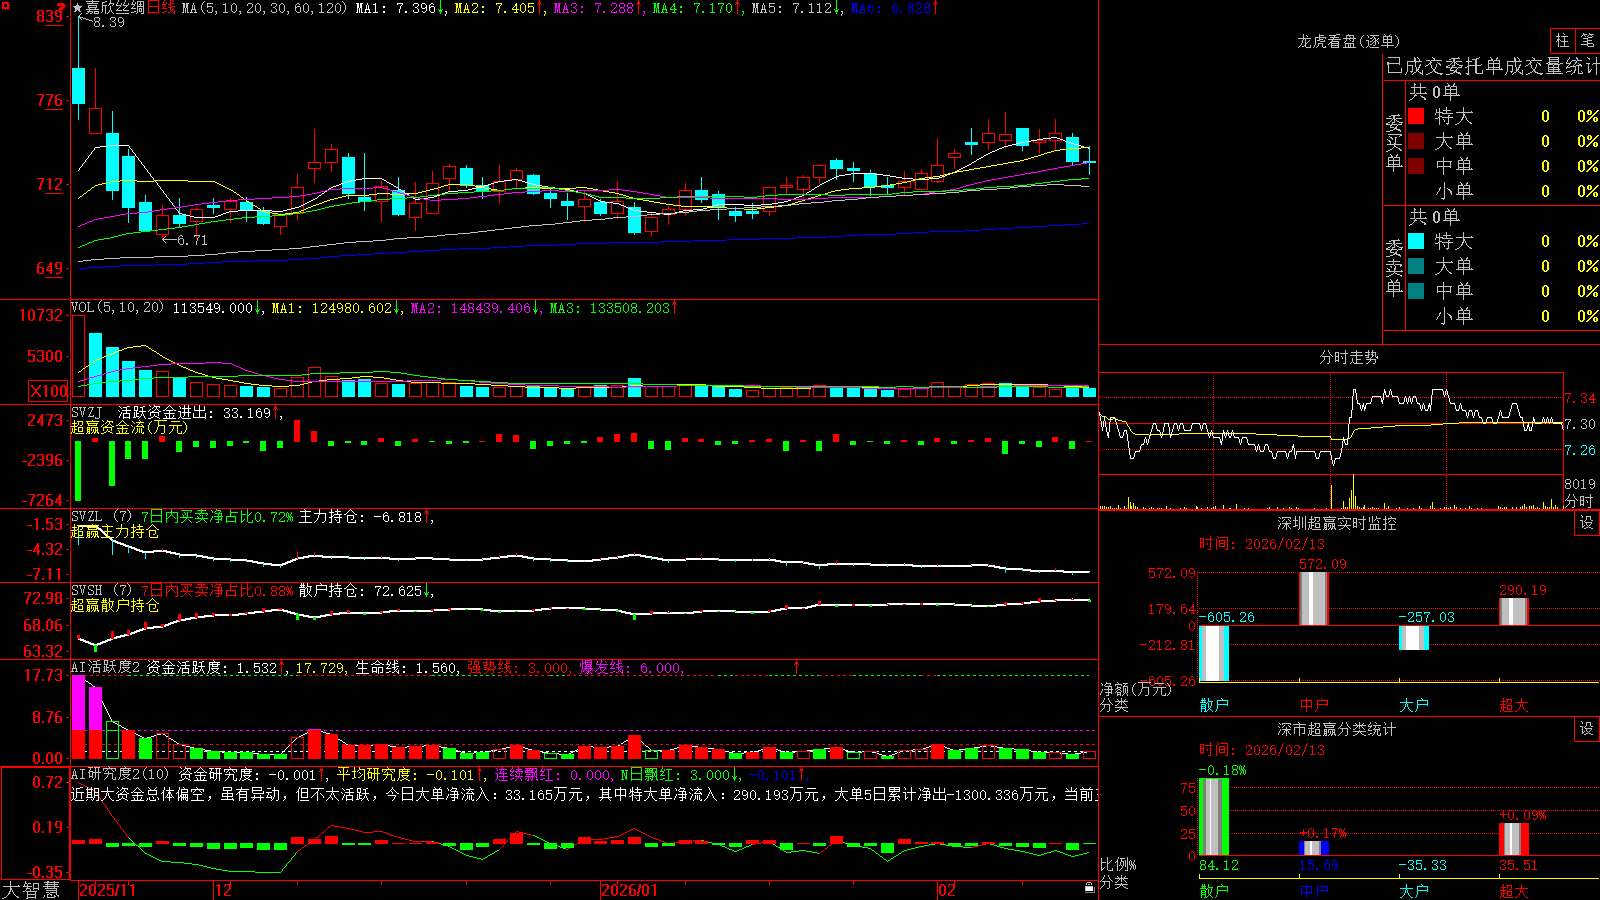Click 大户 category in 实时监控 chart
This screenshot has height=900, width=1600.
1414,705
